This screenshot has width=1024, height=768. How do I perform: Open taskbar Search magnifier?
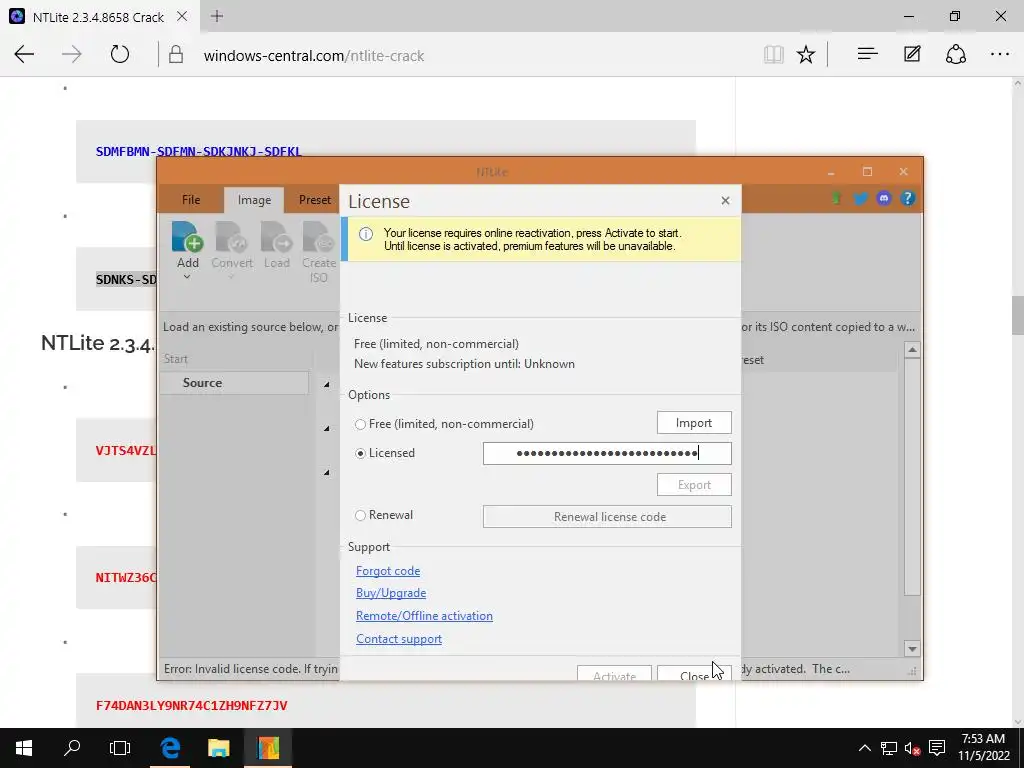(x=72, y=748)
